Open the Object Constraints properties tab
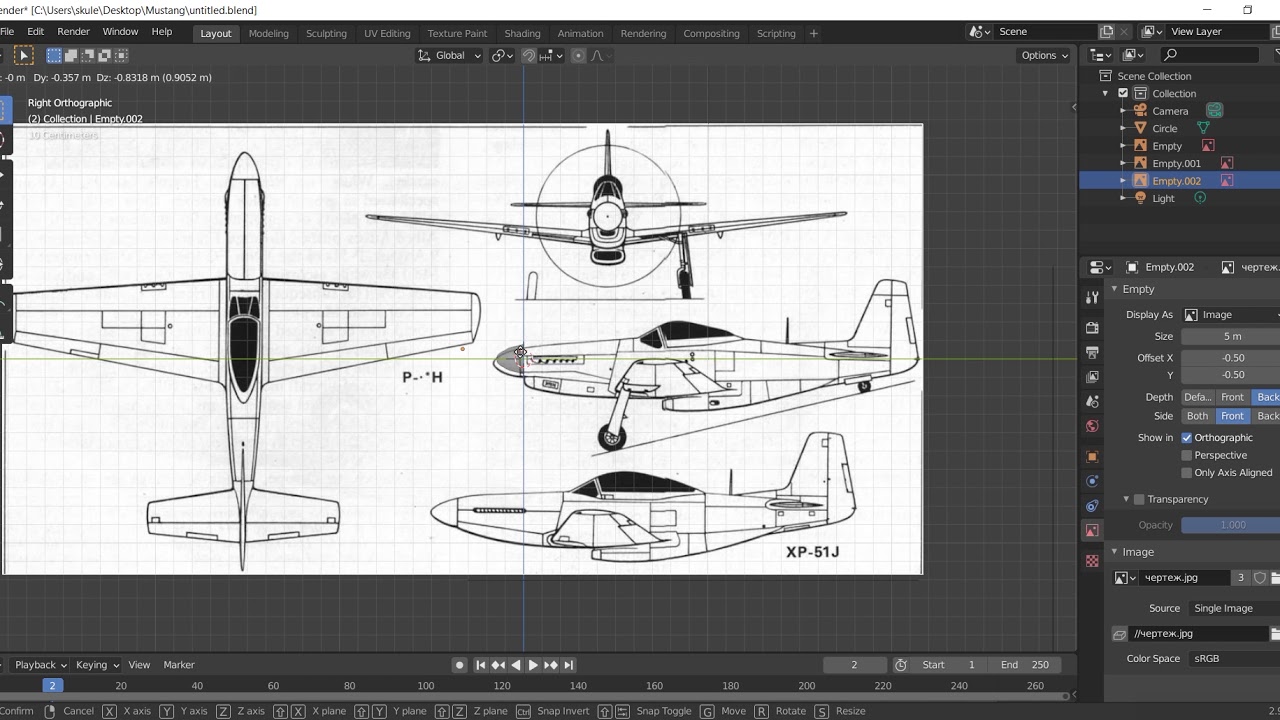This screenshot has height=720, width=1280. click(1092, 506)
